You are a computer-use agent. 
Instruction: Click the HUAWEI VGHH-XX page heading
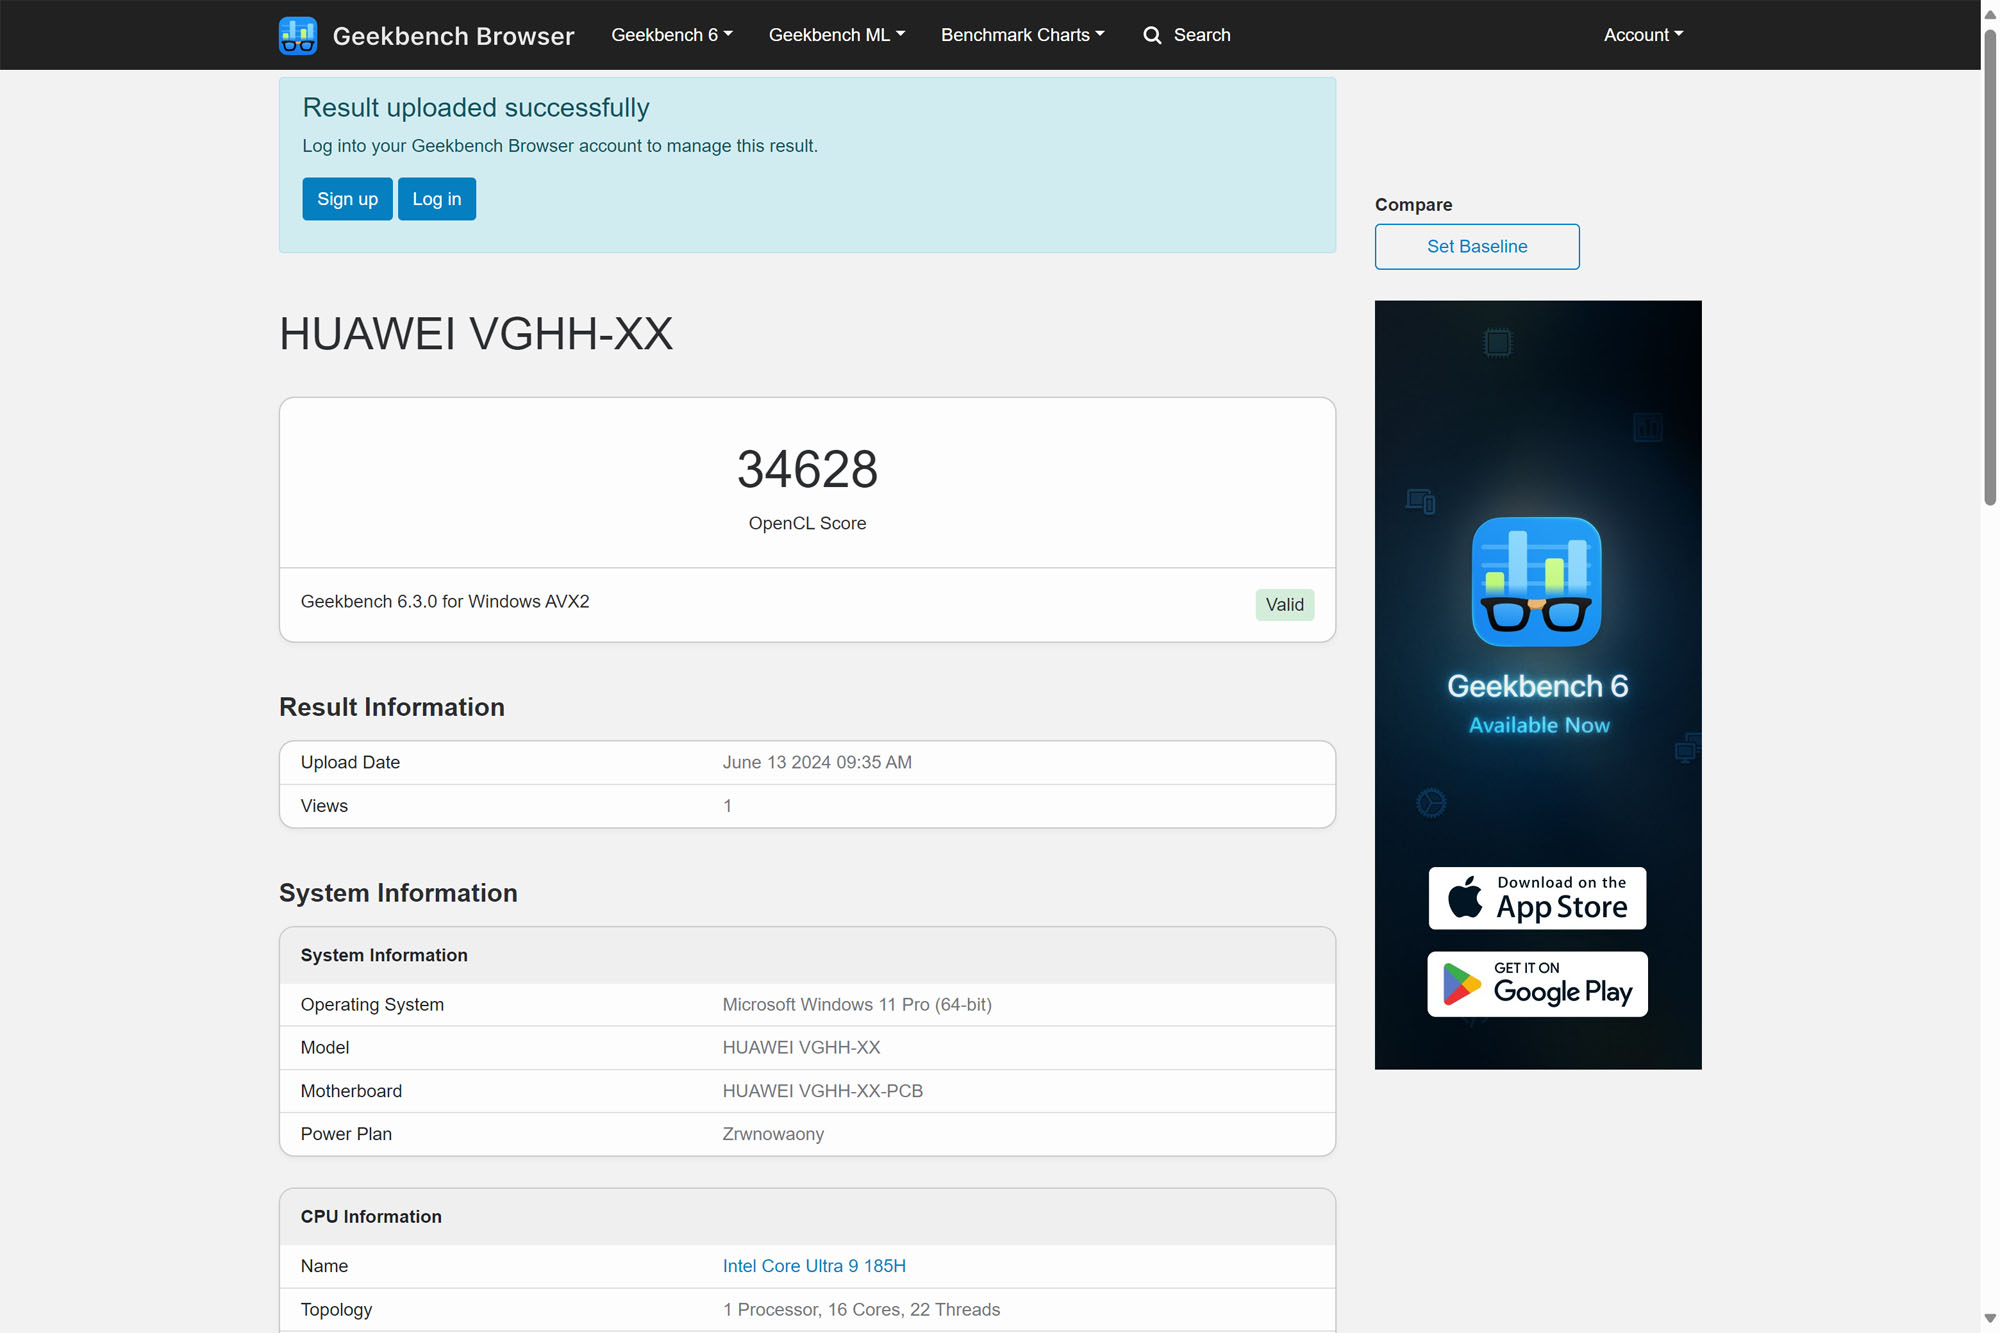[476, 334]
